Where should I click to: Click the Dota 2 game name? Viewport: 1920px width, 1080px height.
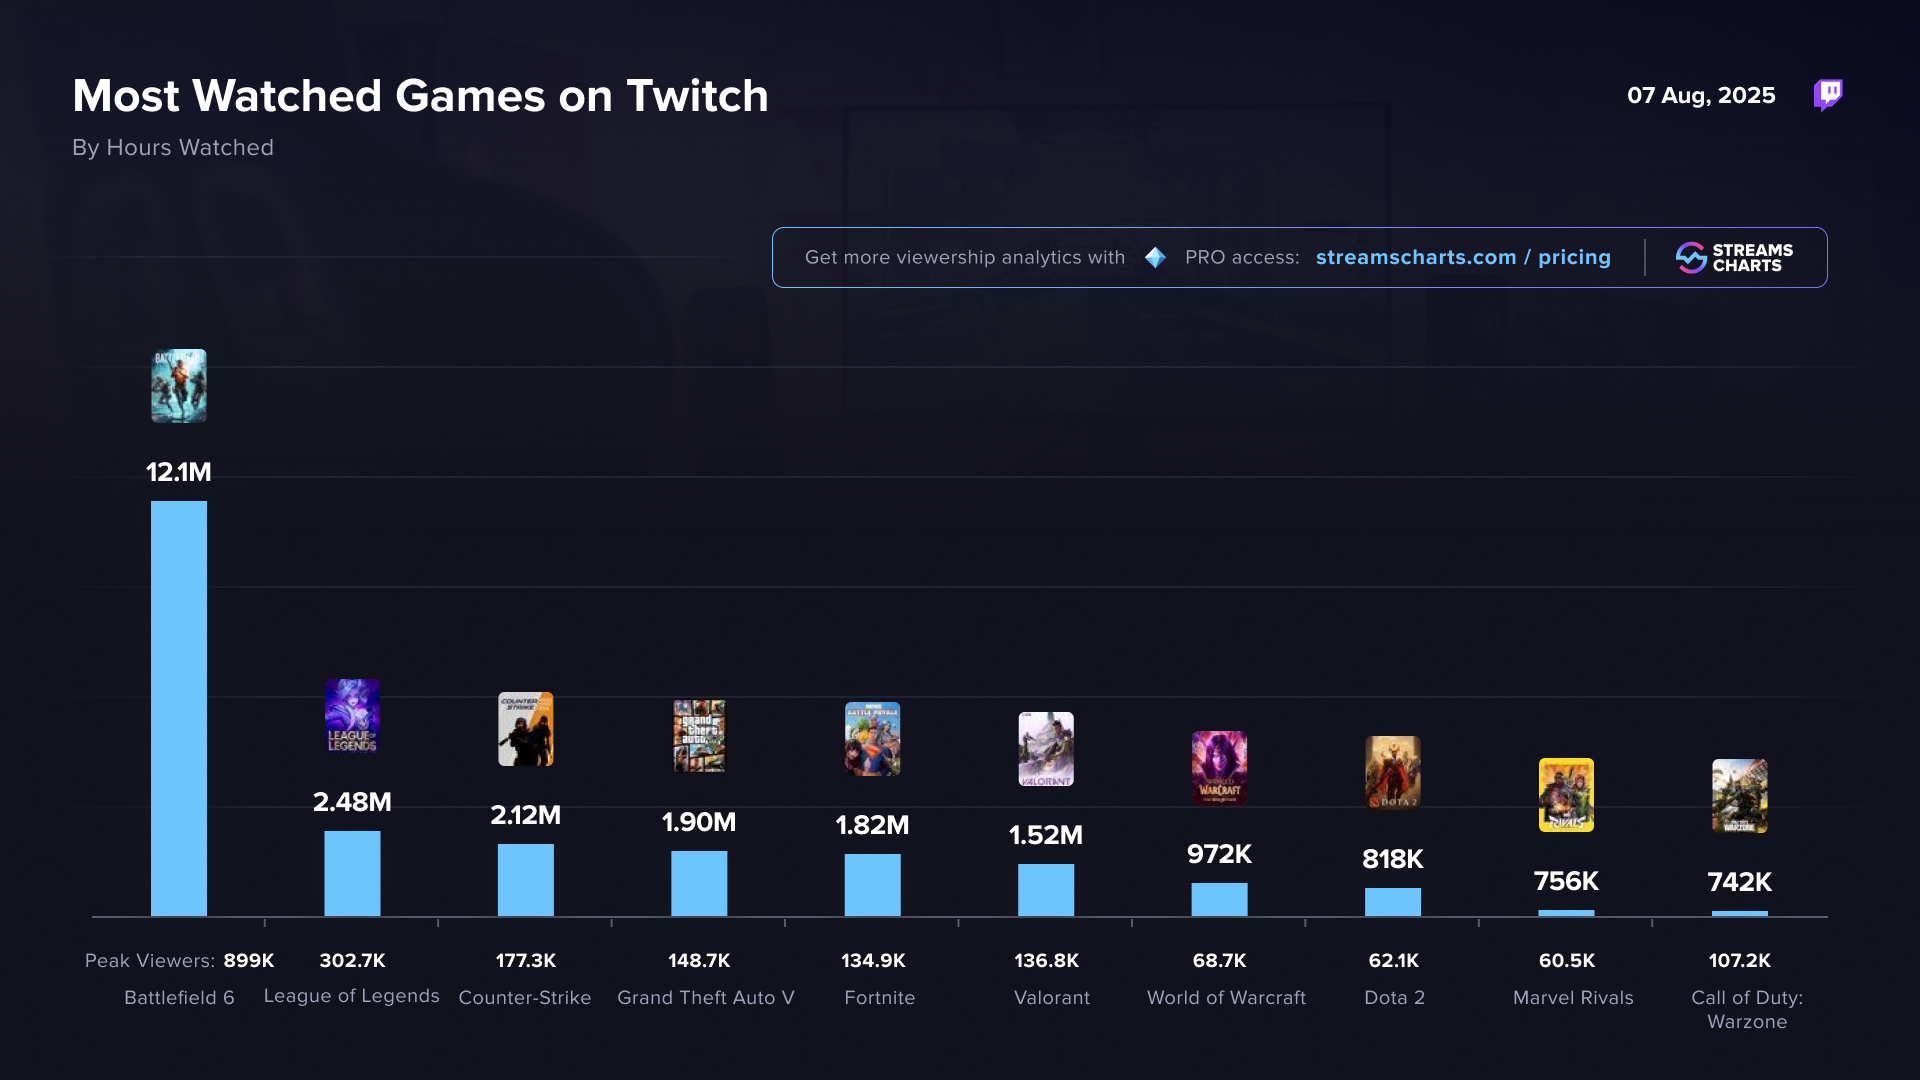pos(1394,998)
